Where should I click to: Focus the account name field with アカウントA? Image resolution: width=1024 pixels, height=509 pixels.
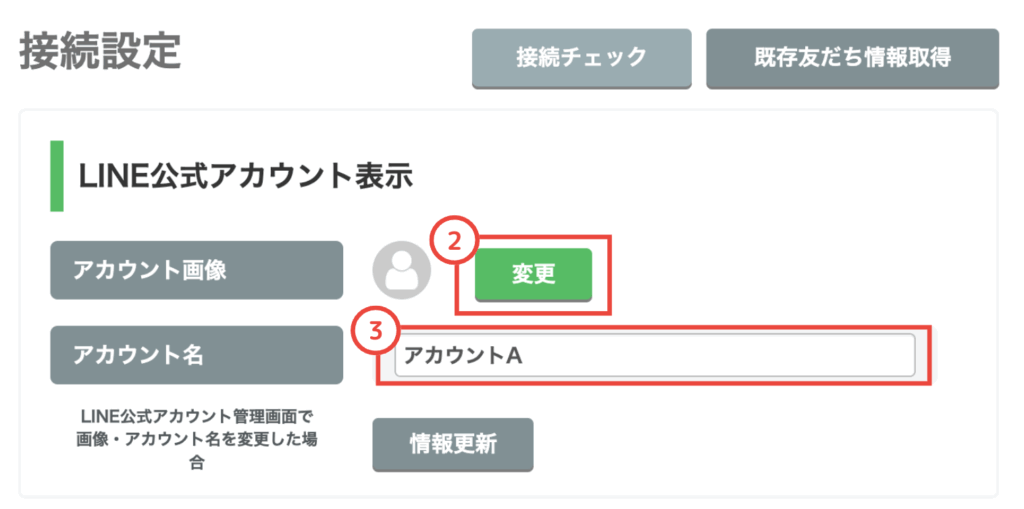pyautogui.click(x=654, y=356)
